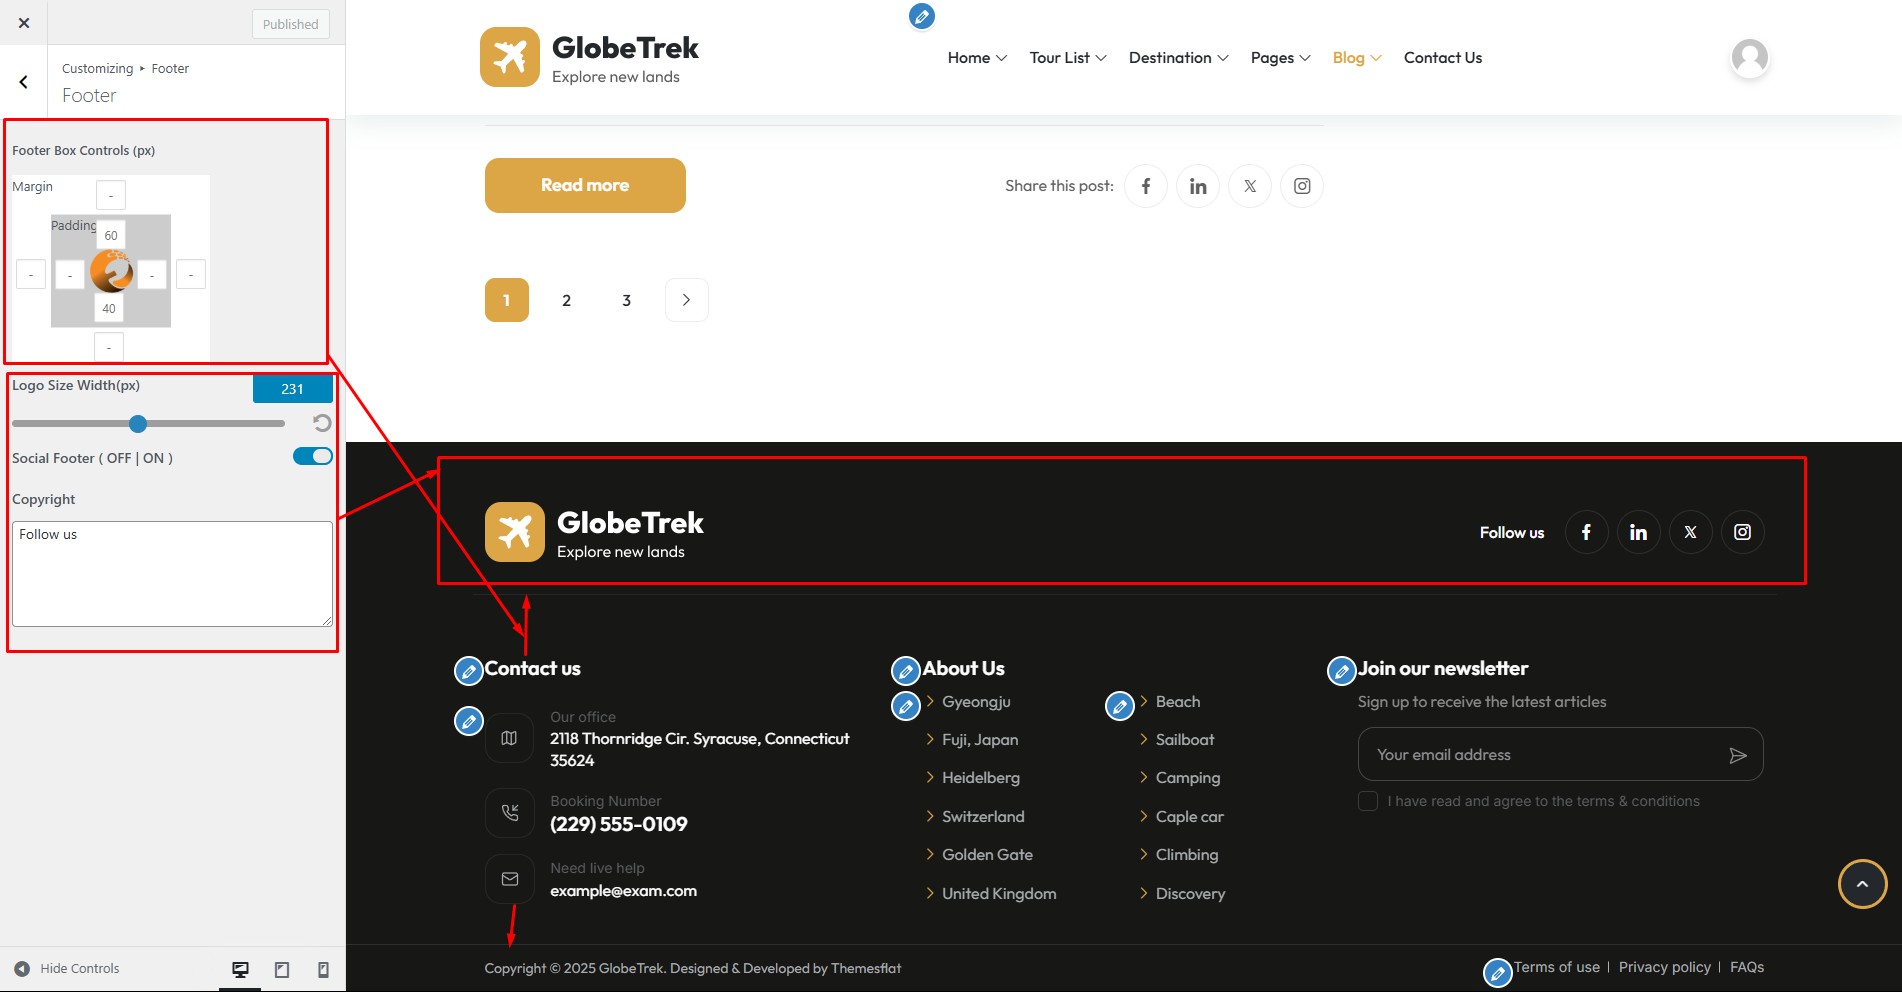Expand the Pages menu
The height and width of the screenshot is (992, 1902).
pyautogui.click(x=1280, y=58)
